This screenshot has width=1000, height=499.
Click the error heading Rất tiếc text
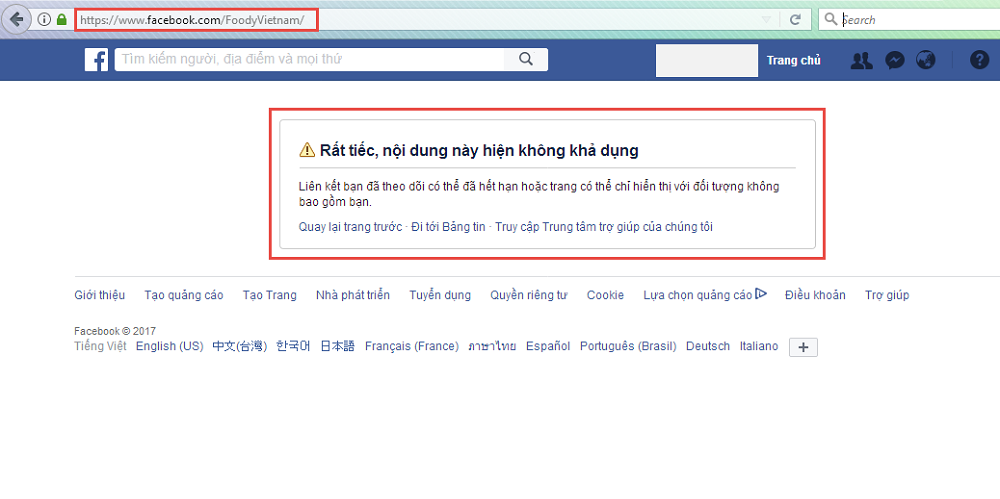coord(480,151)
